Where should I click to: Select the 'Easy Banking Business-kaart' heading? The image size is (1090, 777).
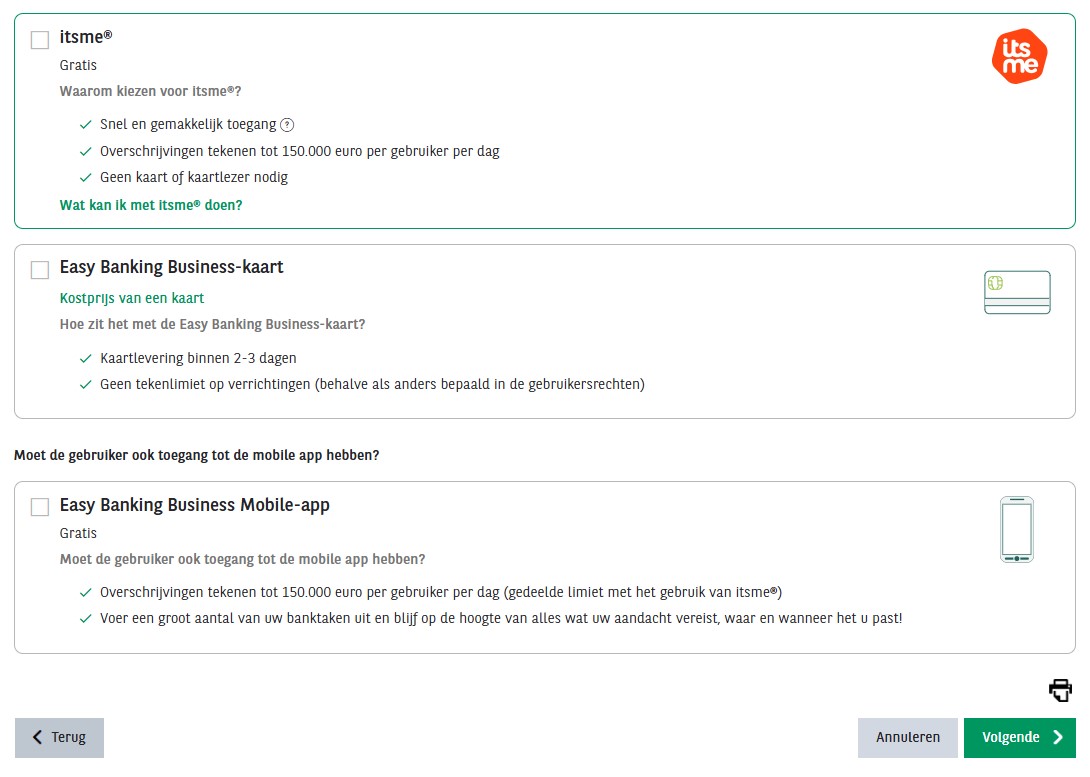point(172,267)
